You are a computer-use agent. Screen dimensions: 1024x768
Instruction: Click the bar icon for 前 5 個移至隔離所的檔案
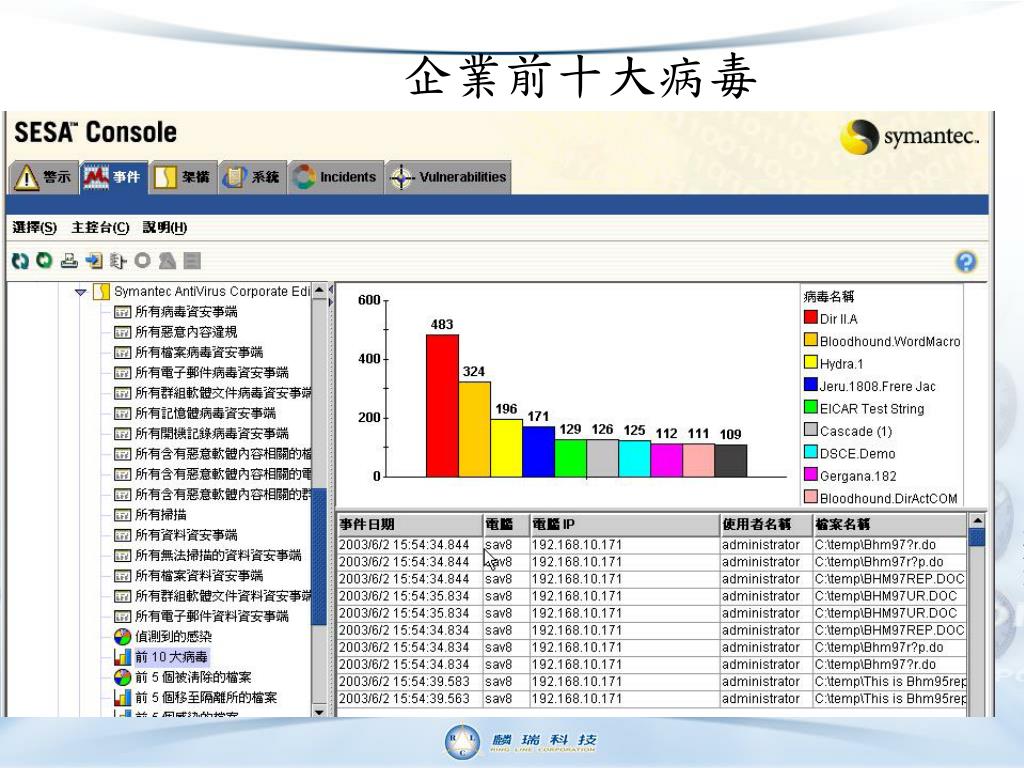[122, 697]
